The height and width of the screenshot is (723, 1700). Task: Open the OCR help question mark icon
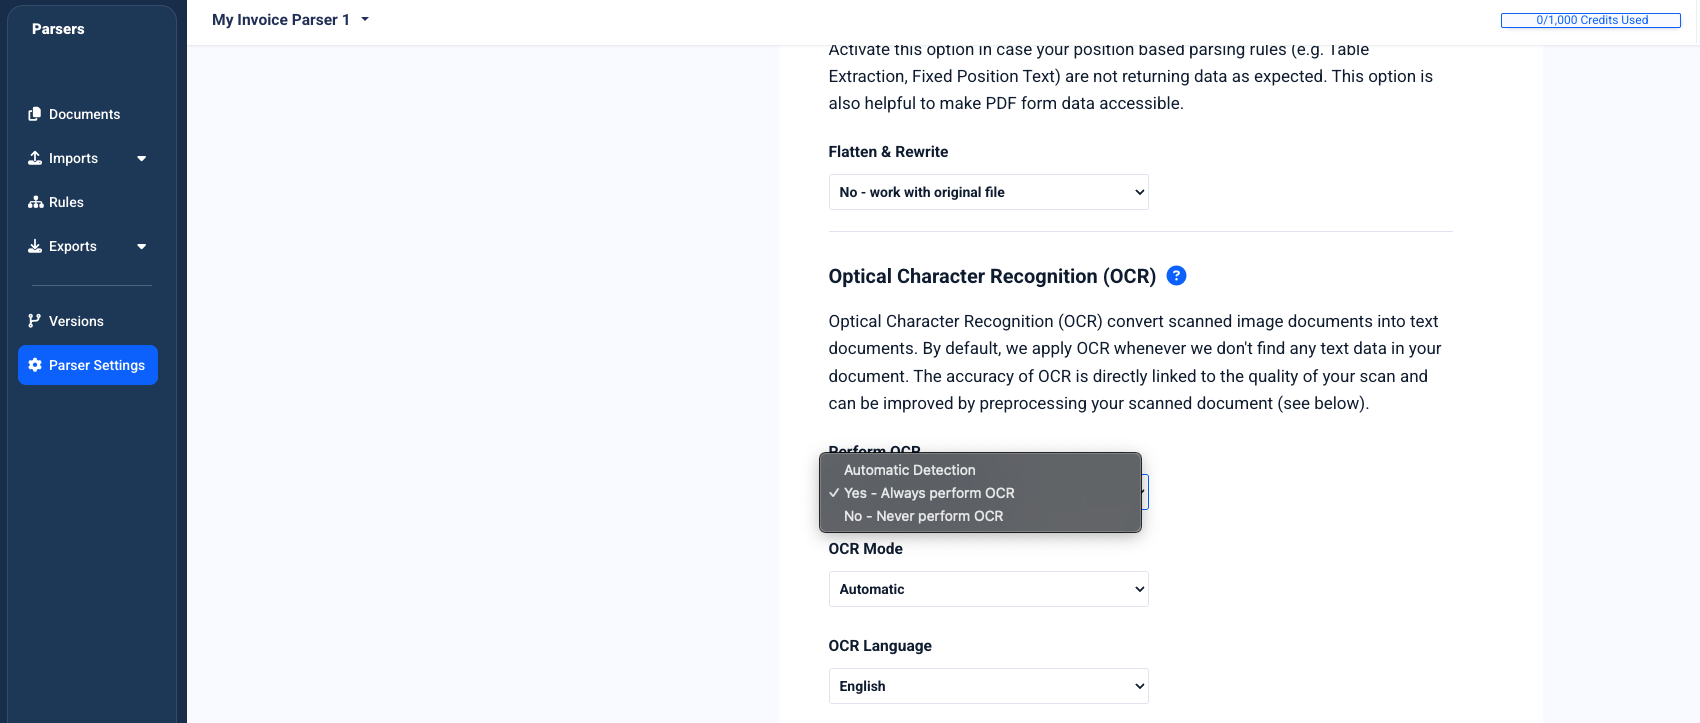click(x=1177, y=276)
